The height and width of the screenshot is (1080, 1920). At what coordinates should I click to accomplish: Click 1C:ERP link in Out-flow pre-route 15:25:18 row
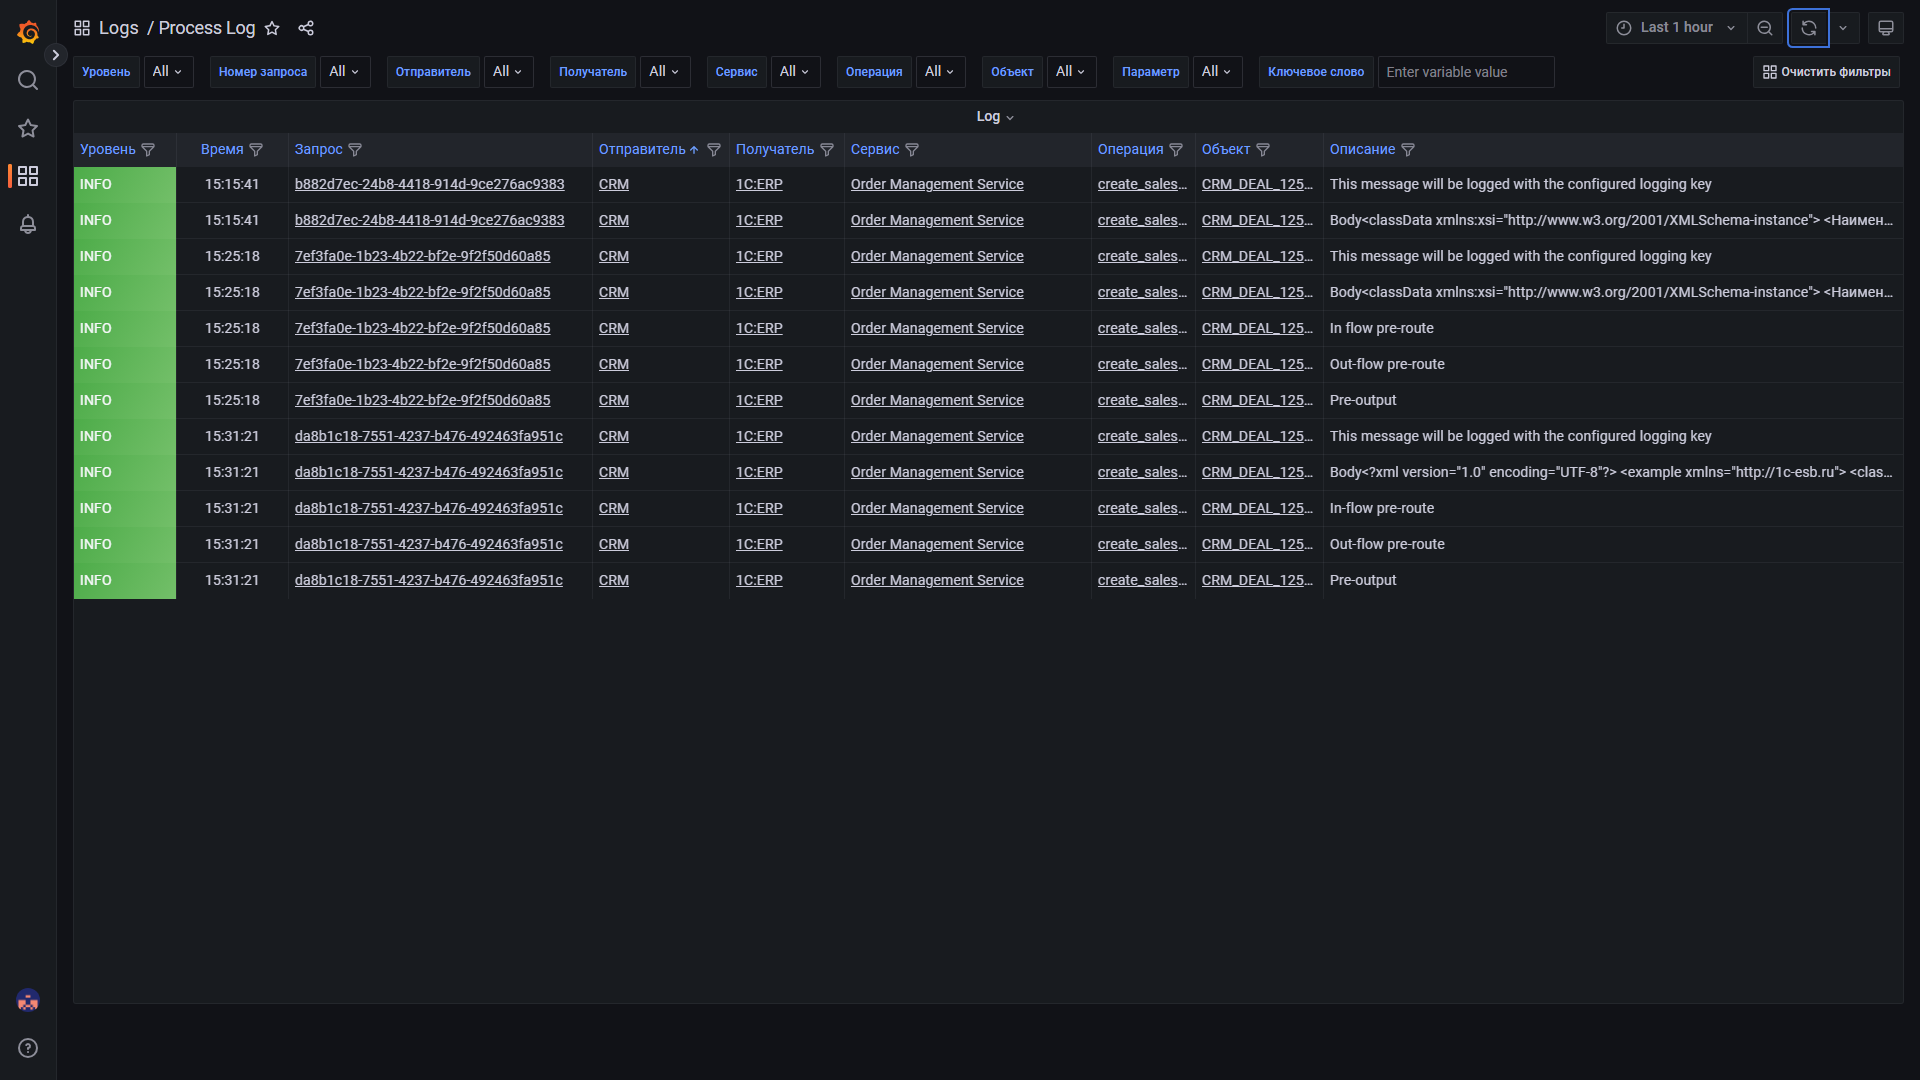(x=759, y=365)
